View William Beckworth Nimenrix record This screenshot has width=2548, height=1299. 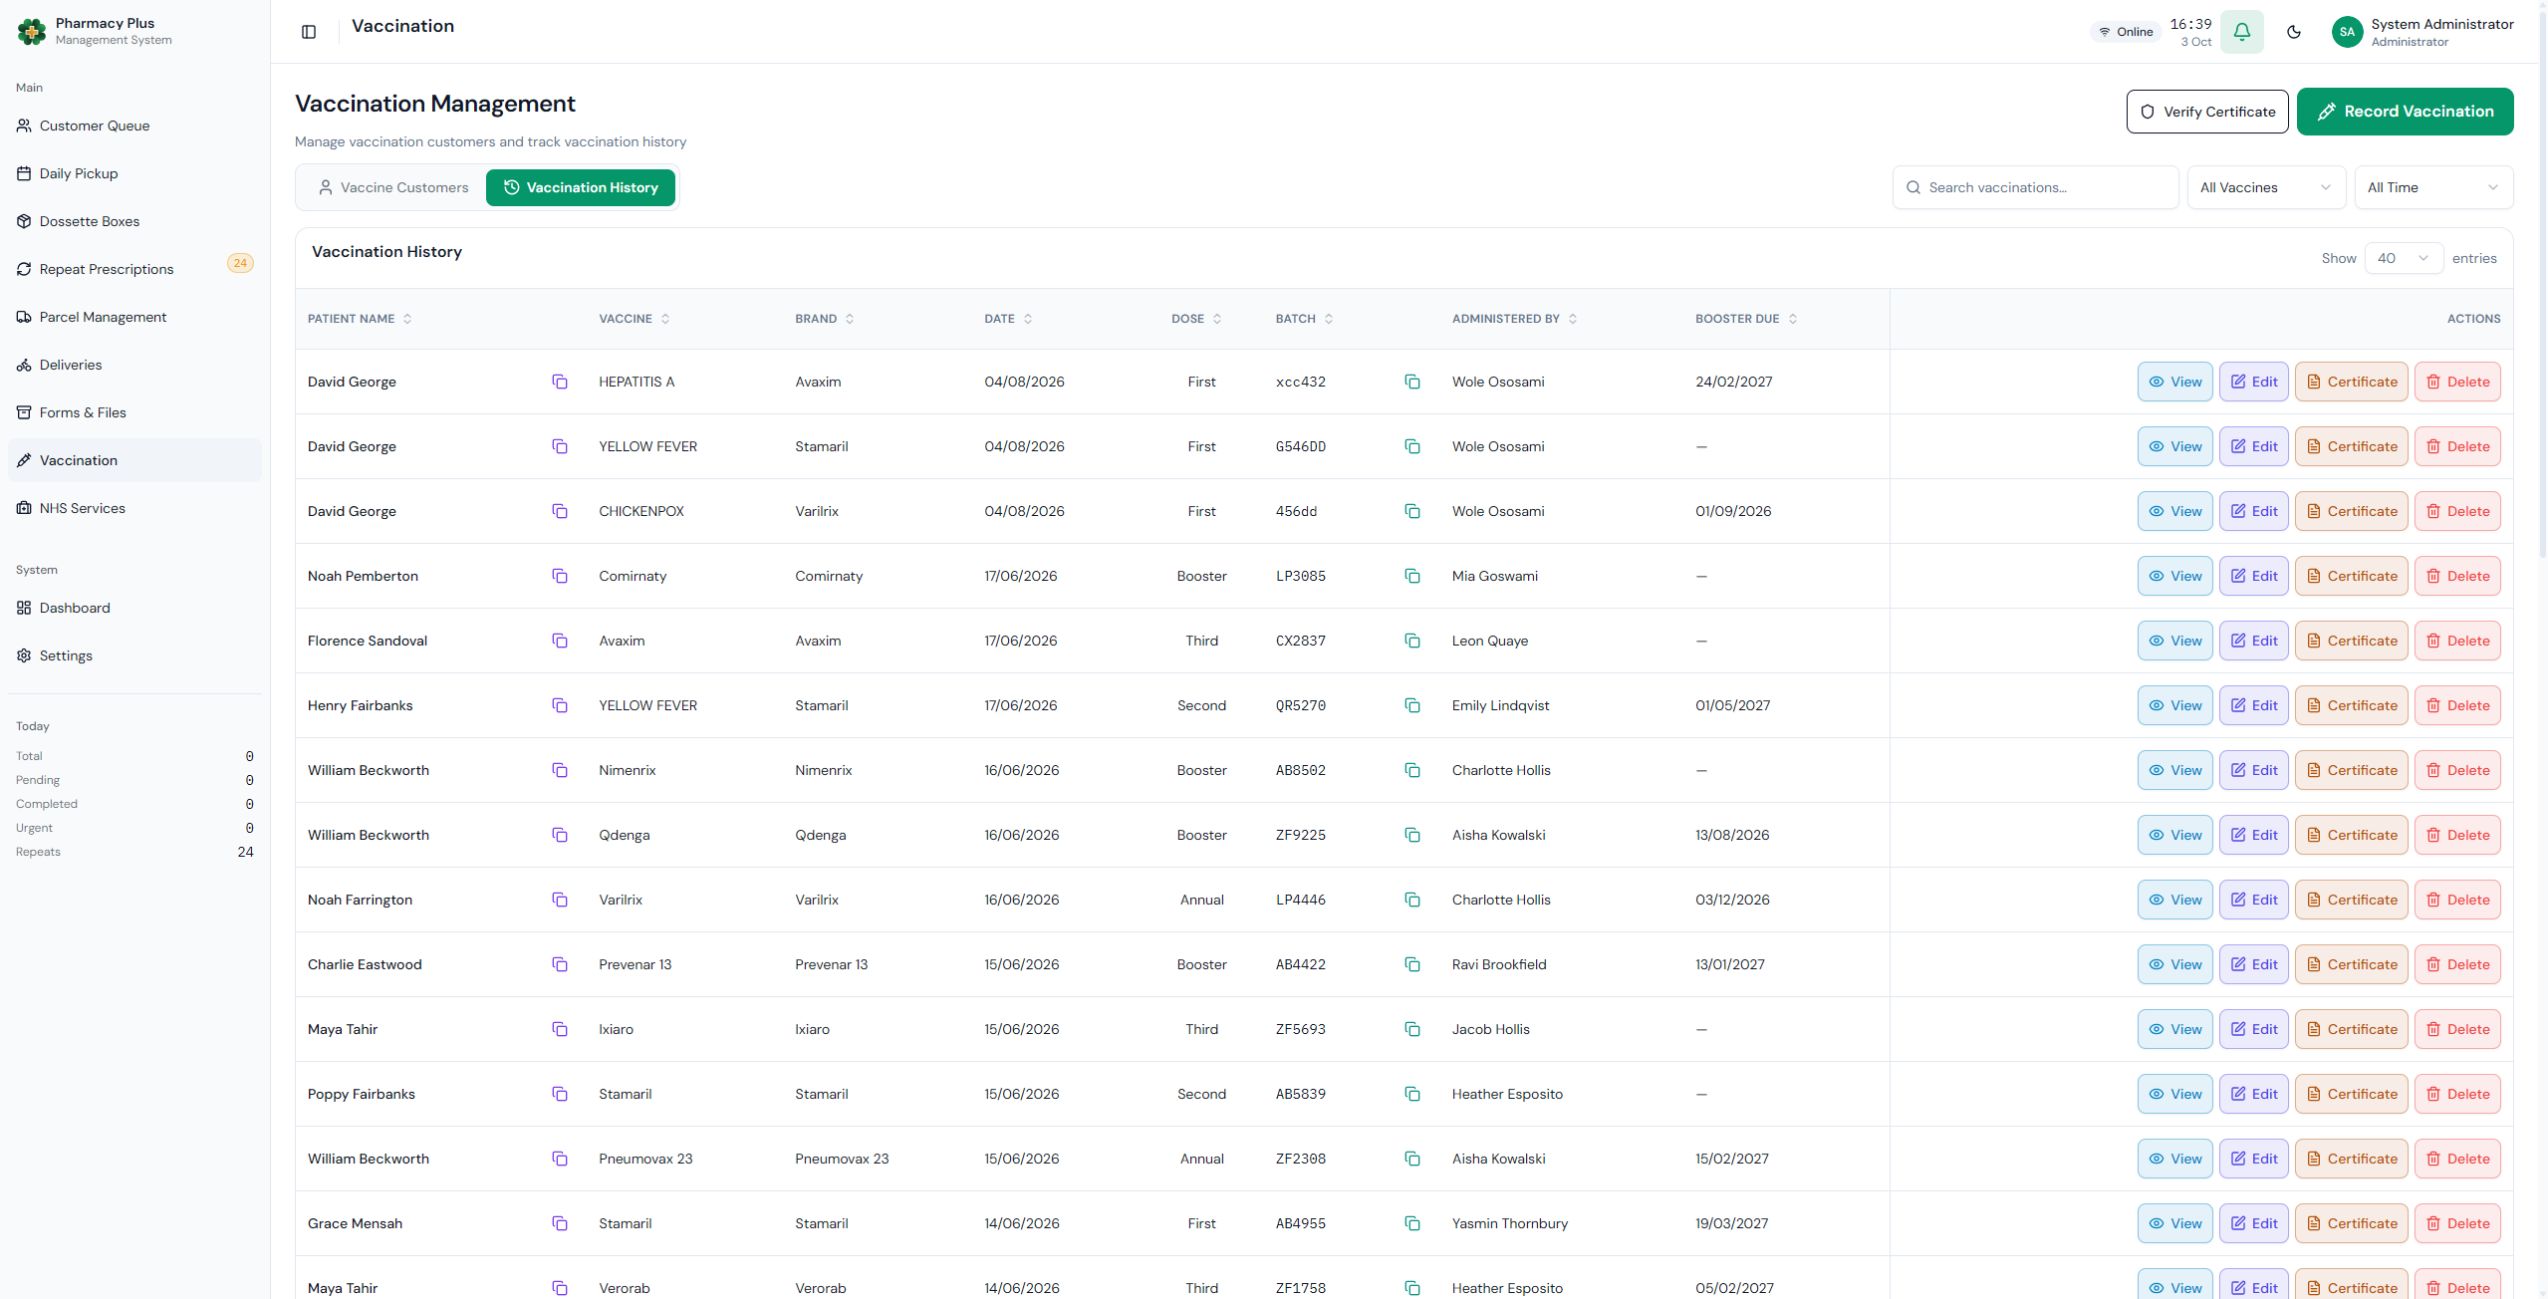click(x=2175, y=770)
